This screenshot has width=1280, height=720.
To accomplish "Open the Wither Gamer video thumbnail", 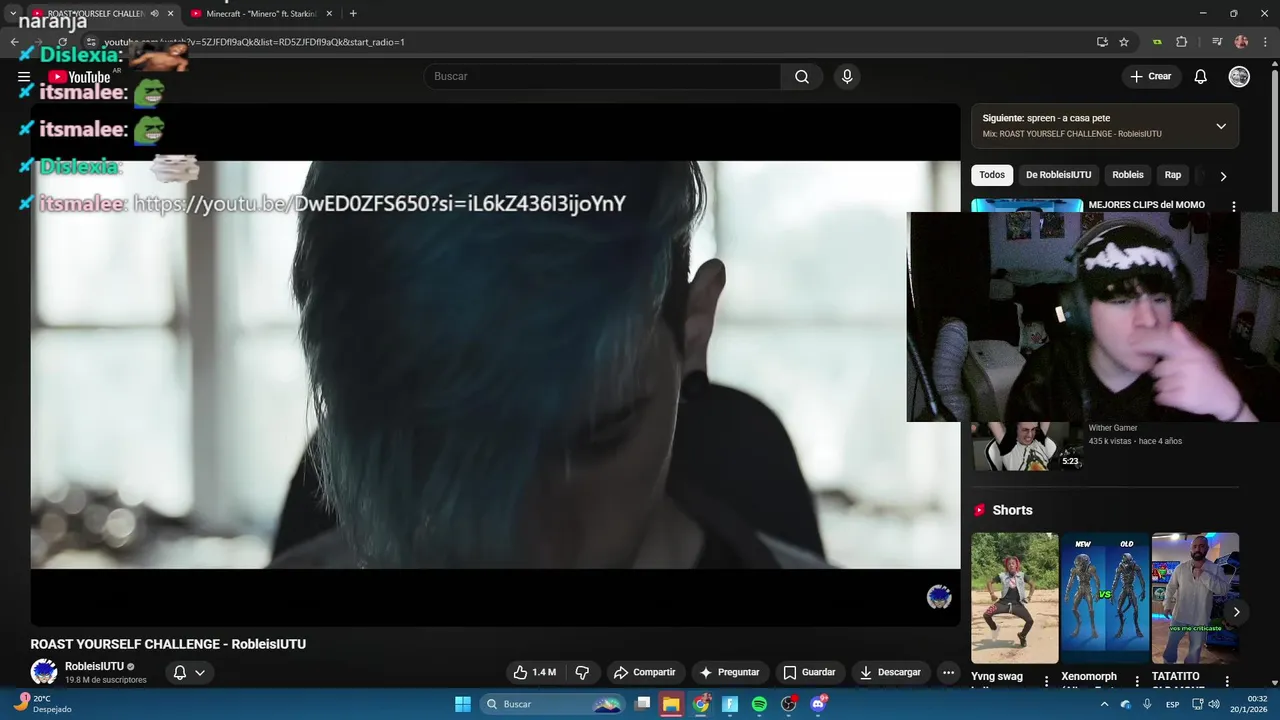I will (1027, 446).
